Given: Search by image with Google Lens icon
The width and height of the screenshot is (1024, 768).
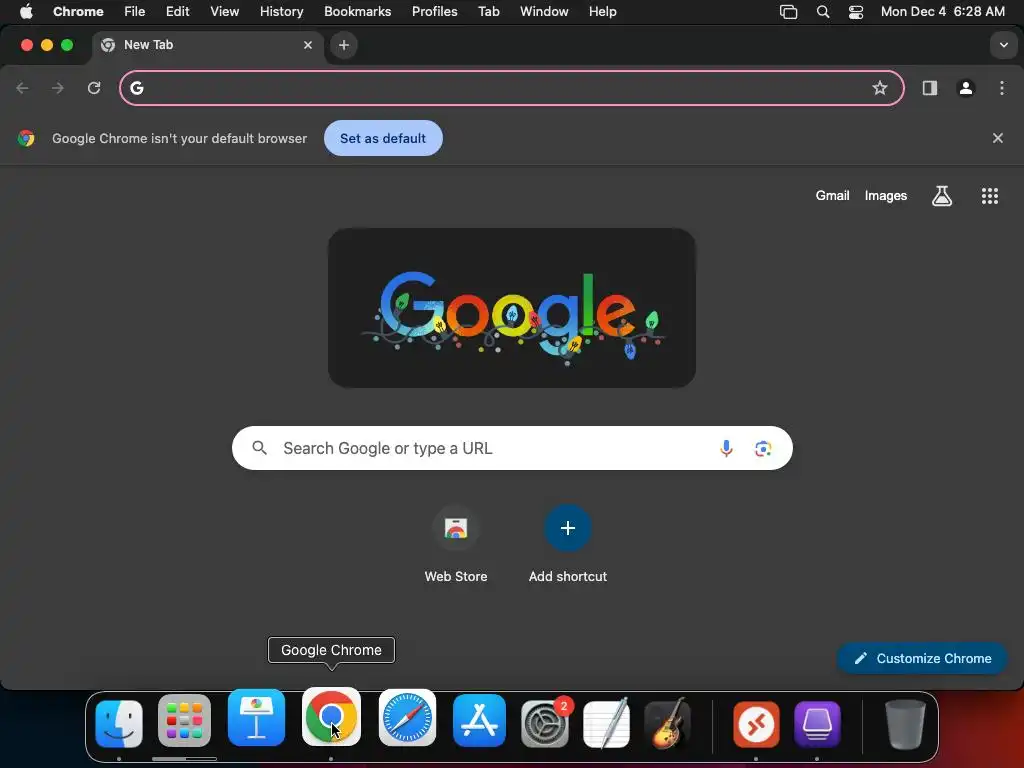Looking at the screenshot, I should click(763, 449).
